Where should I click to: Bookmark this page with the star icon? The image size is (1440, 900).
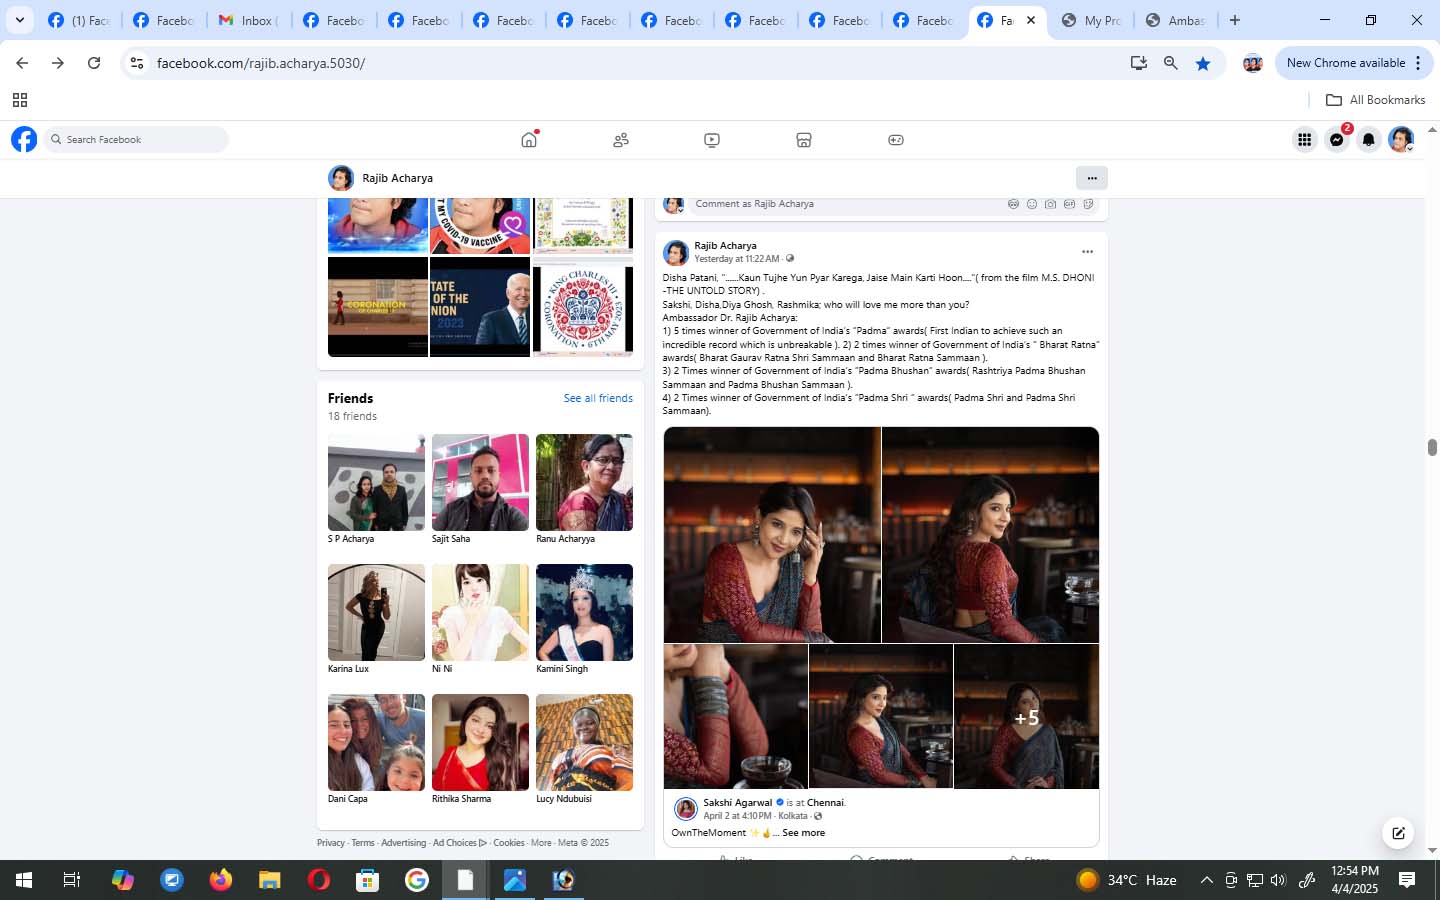(1203, 63)
